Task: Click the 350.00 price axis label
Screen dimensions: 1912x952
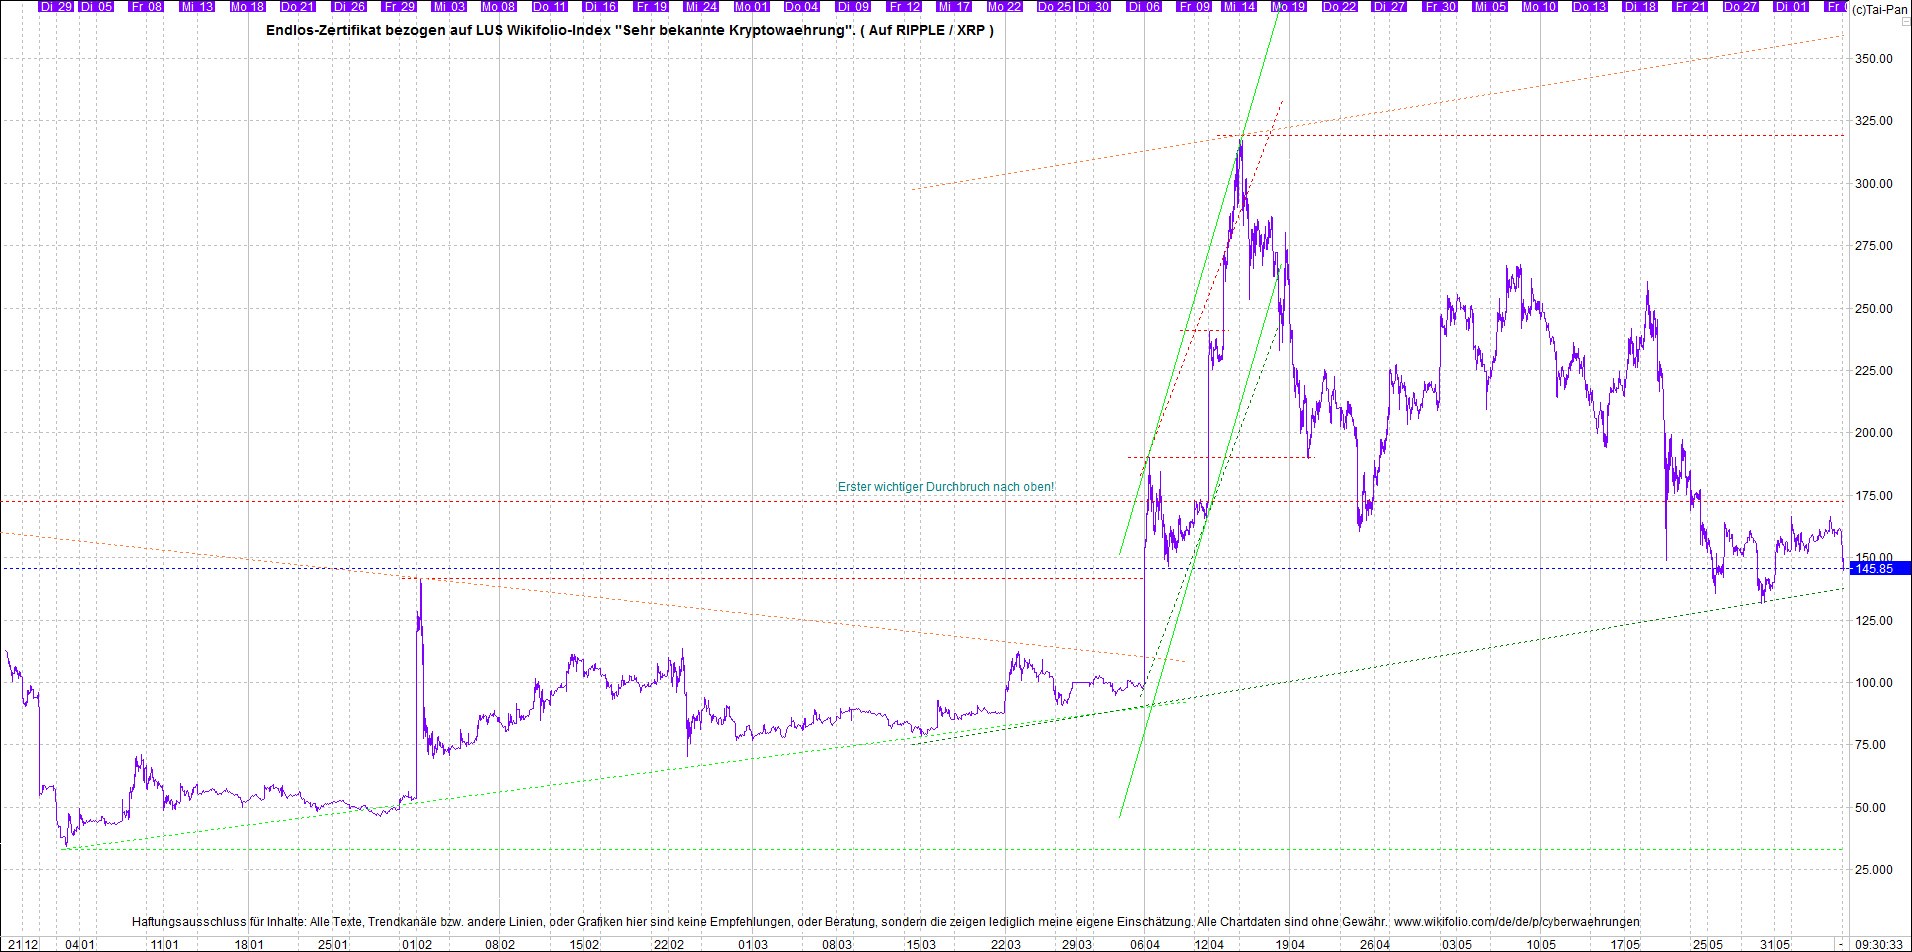Action: [x=1873, y=59]
